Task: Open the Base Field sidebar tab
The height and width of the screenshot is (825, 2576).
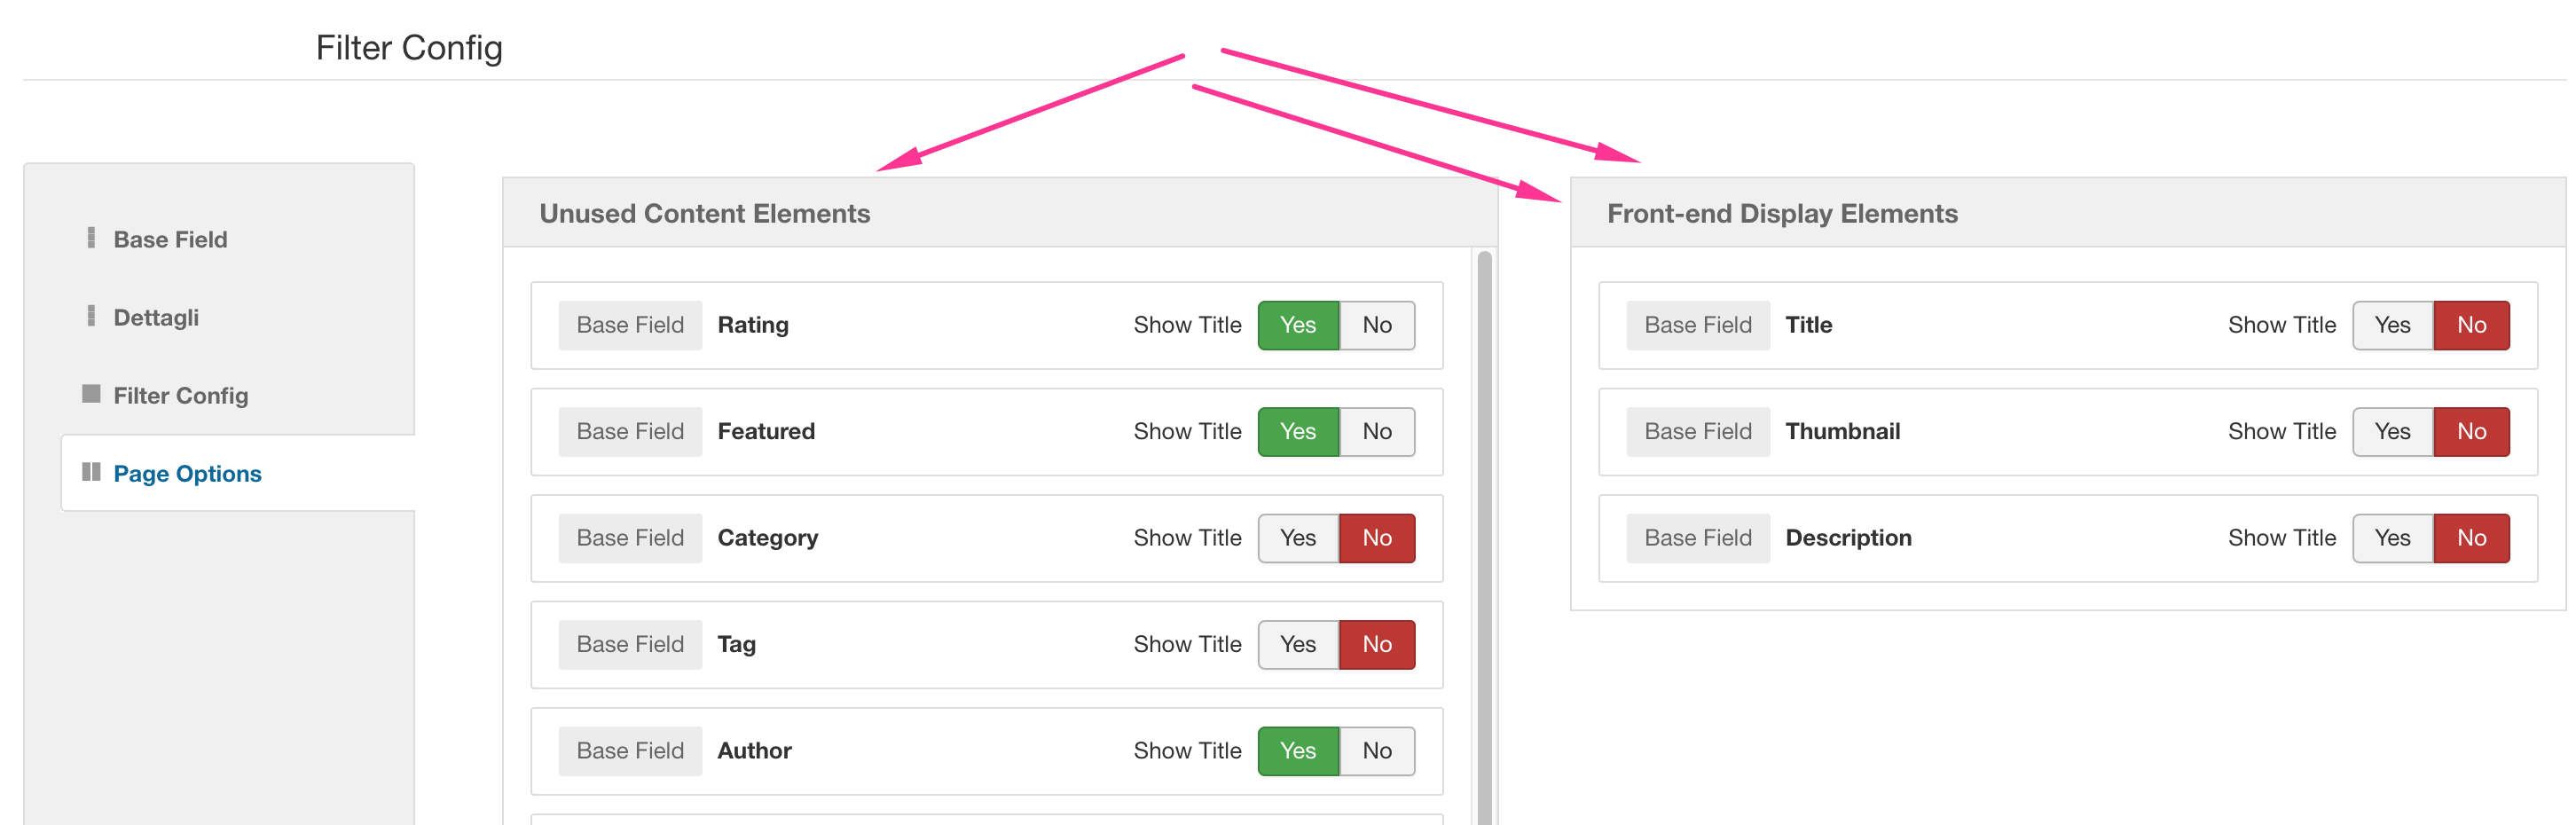Action: click(x=170, y=240)
